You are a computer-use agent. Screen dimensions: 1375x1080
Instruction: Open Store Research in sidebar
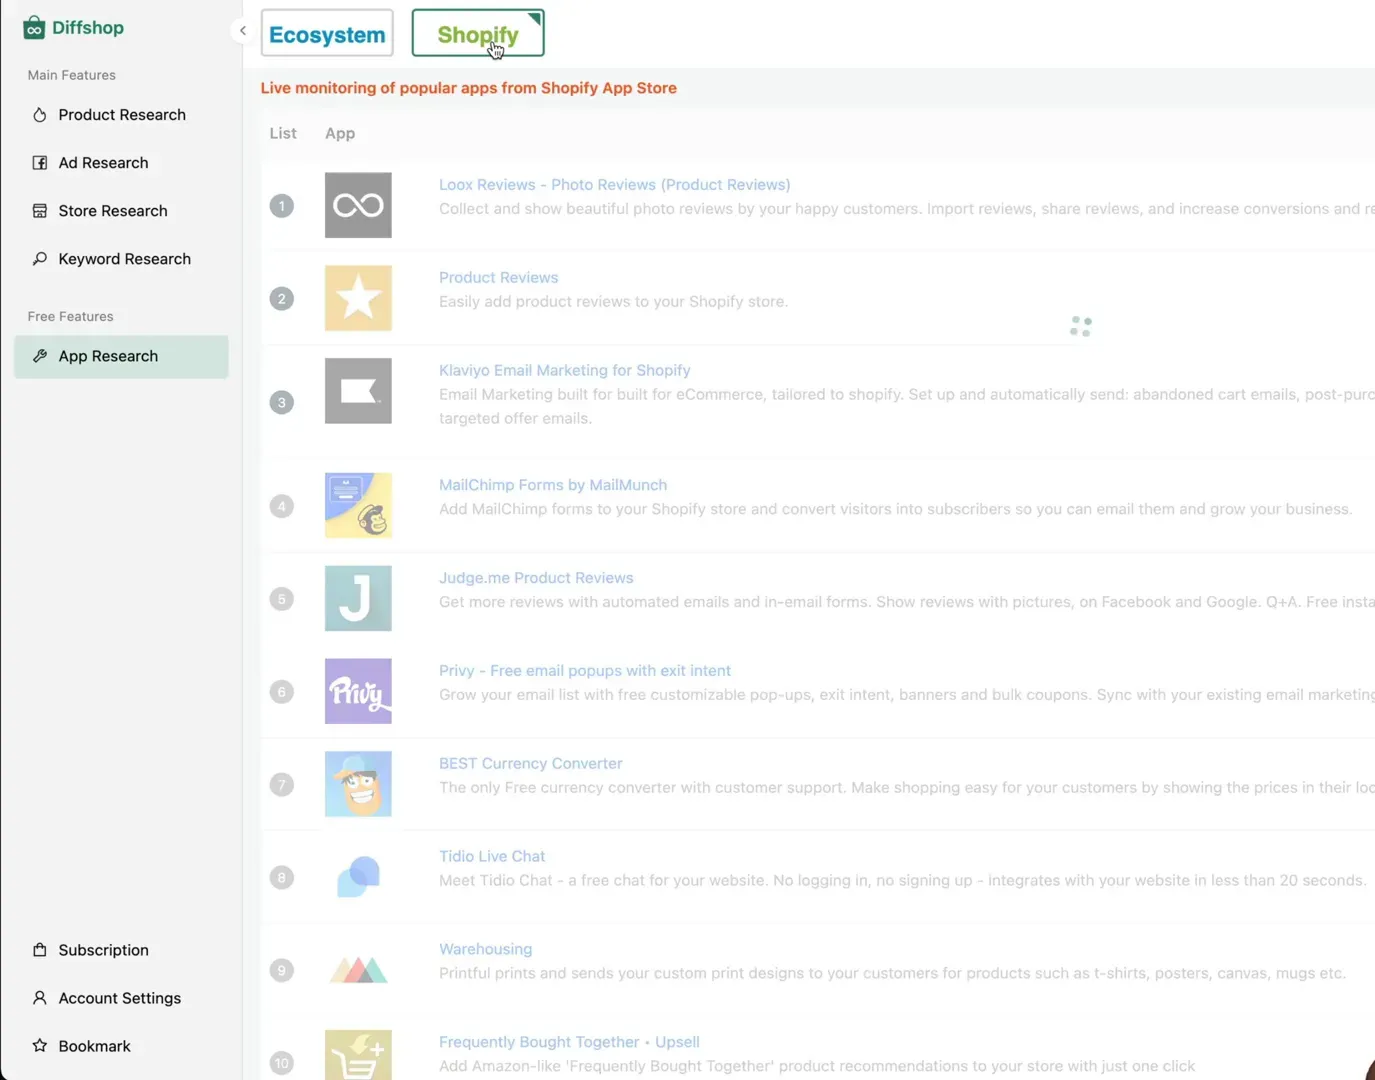[x=121, y=211]
